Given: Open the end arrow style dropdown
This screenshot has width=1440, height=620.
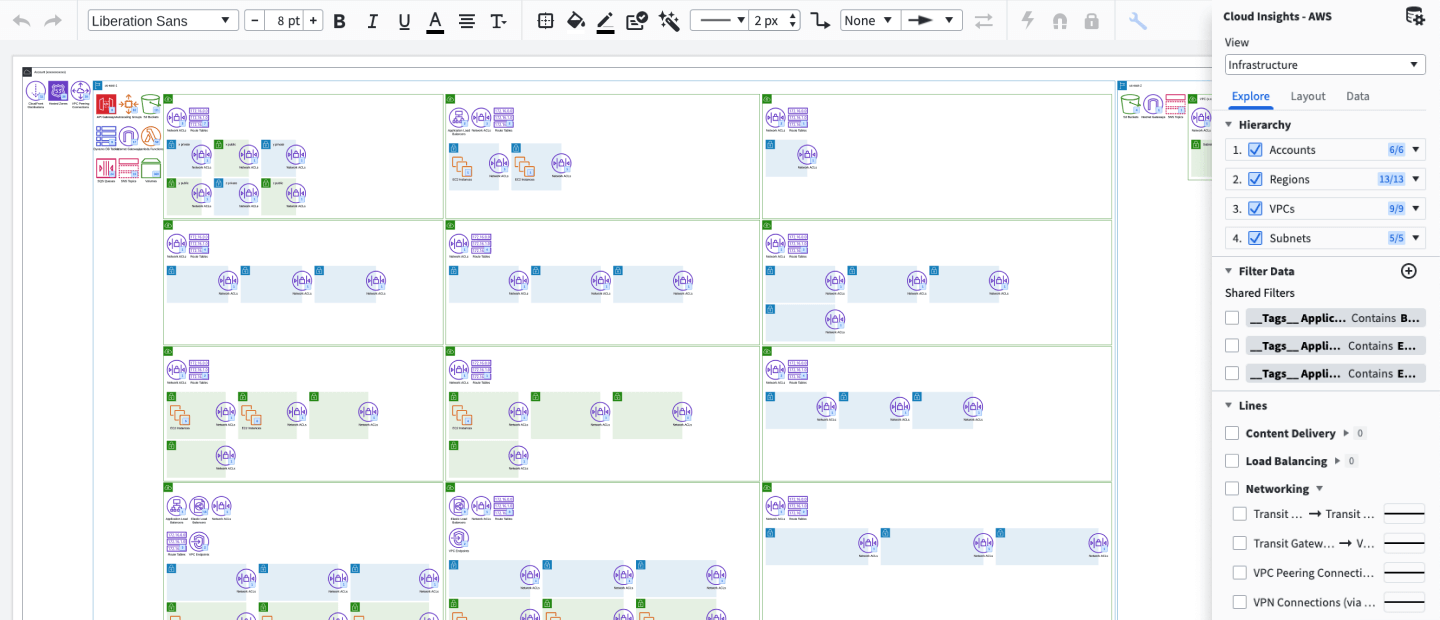Looking at the screenshot, I should 931,21.
